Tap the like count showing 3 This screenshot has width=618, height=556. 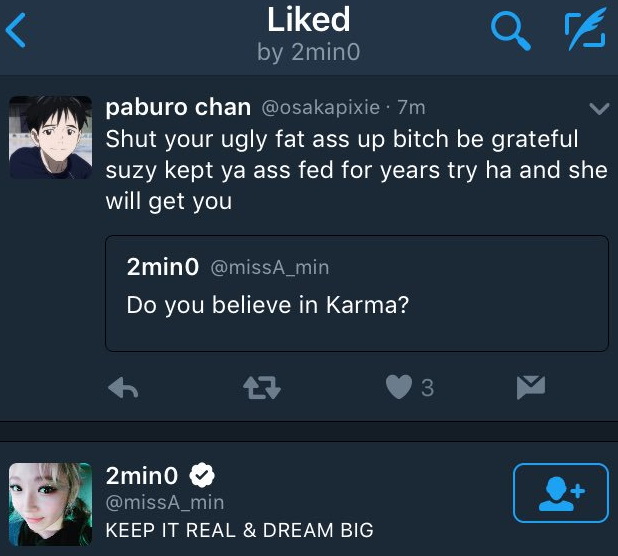428,388
